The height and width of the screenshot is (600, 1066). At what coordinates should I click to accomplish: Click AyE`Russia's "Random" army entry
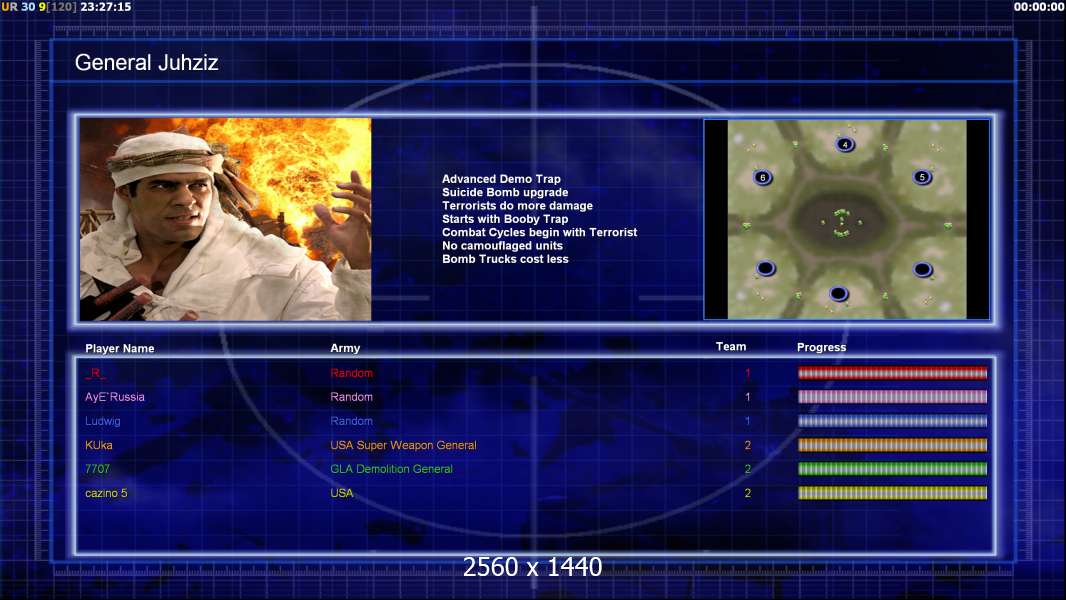[x=351, y=397]
